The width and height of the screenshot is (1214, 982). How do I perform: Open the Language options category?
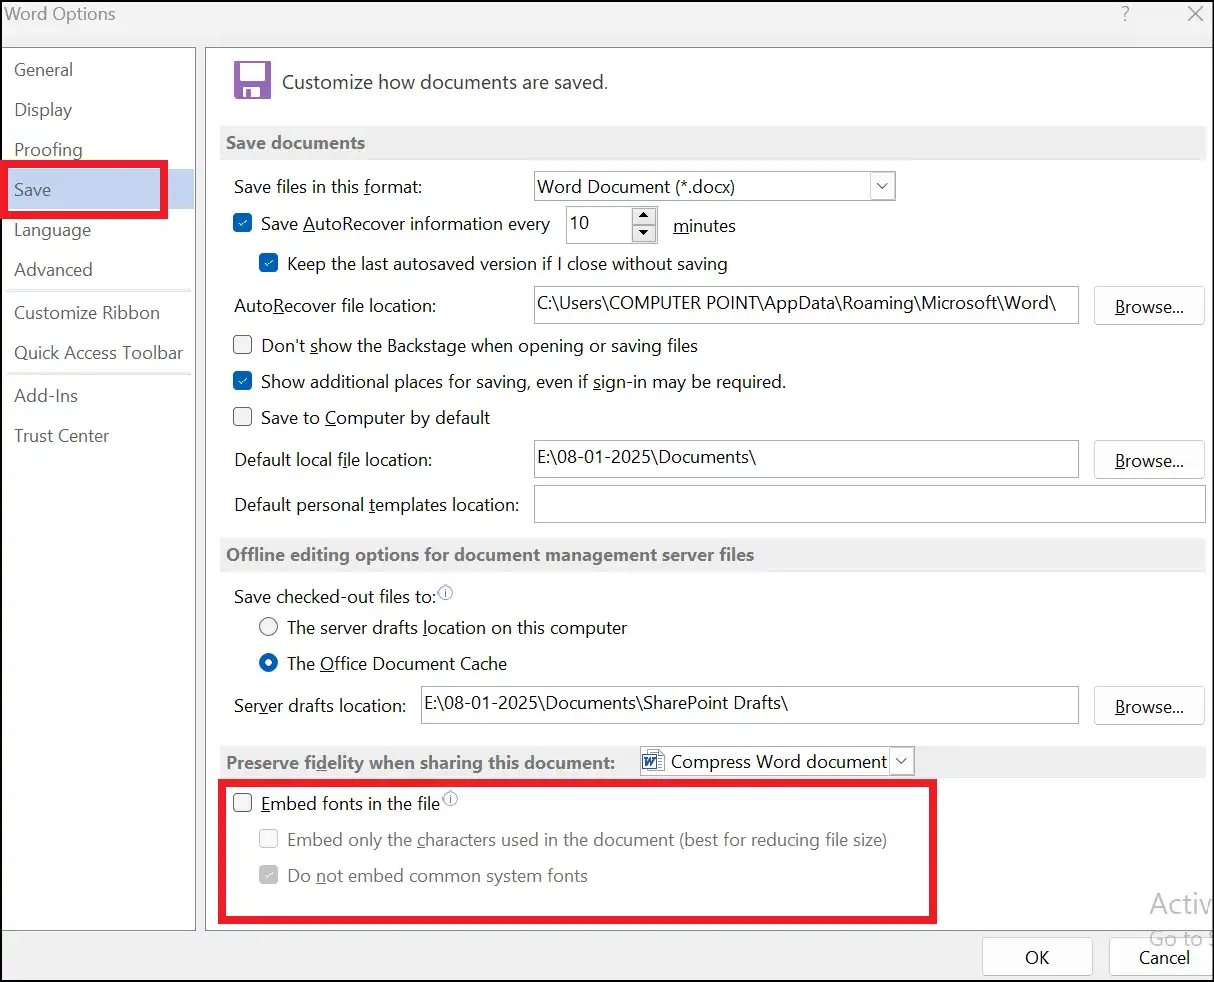coord(52,230)
